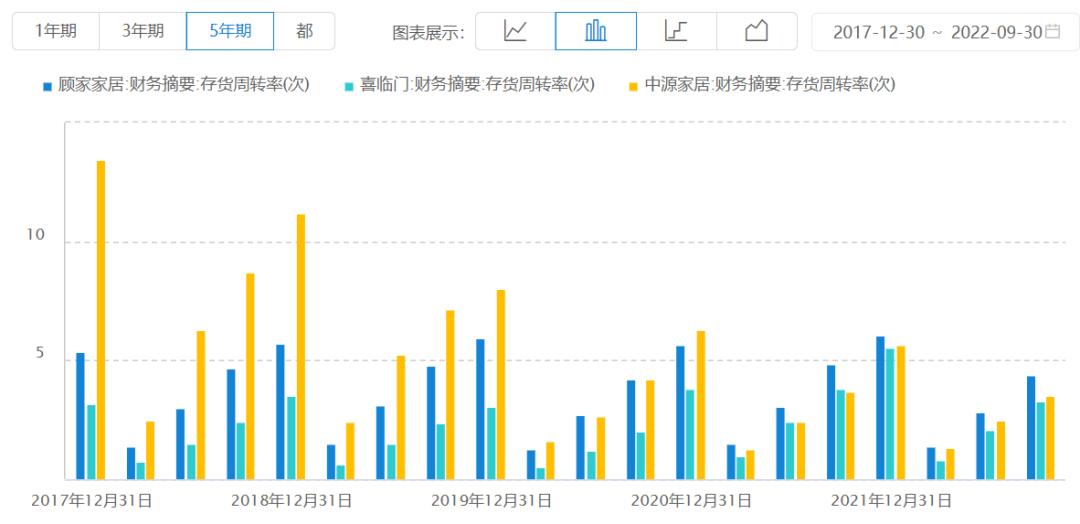Toggle the 喜临门 legend teal swatch
This screenshot has height=524, width=1080.
349,86
